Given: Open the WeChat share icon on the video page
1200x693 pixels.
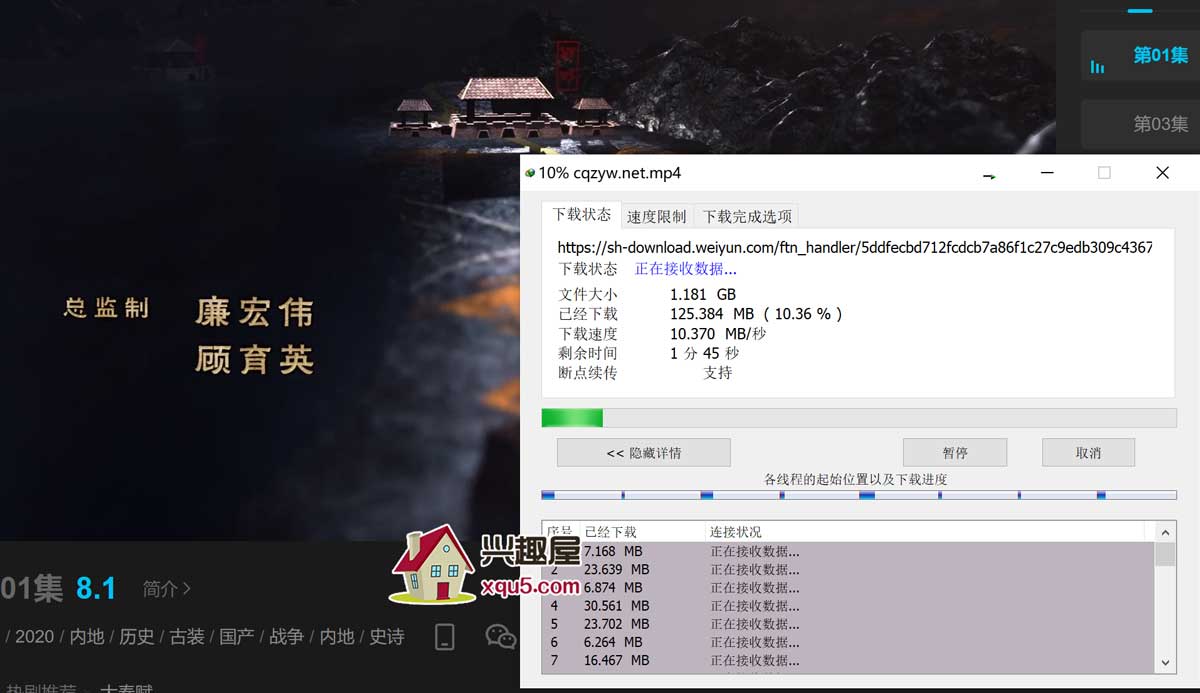Looking at the screenshot, I should tap(500, 637).
